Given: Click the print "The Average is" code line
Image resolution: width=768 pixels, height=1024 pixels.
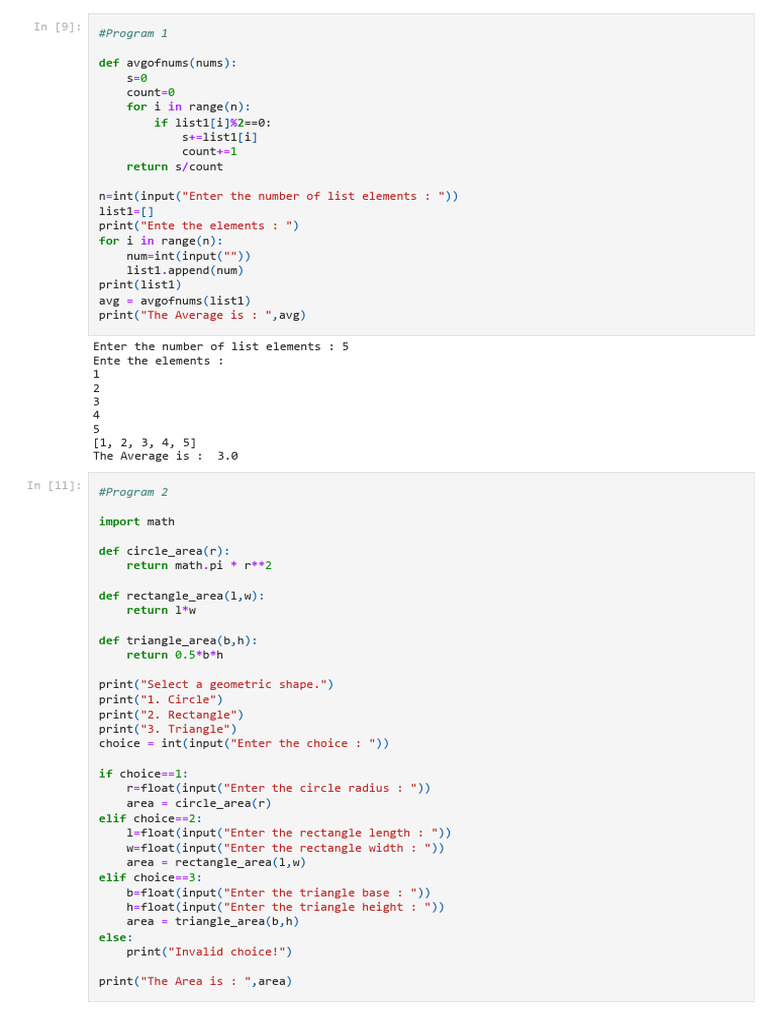Looking at the screenshot, I should 202,315.
